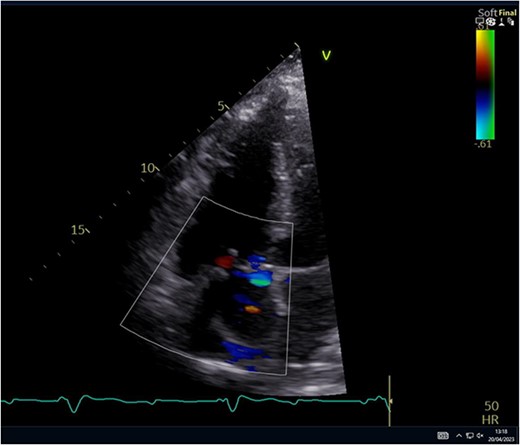
Task: Click the ECG trace time cursor marker
Action: [x=389, y=401]
